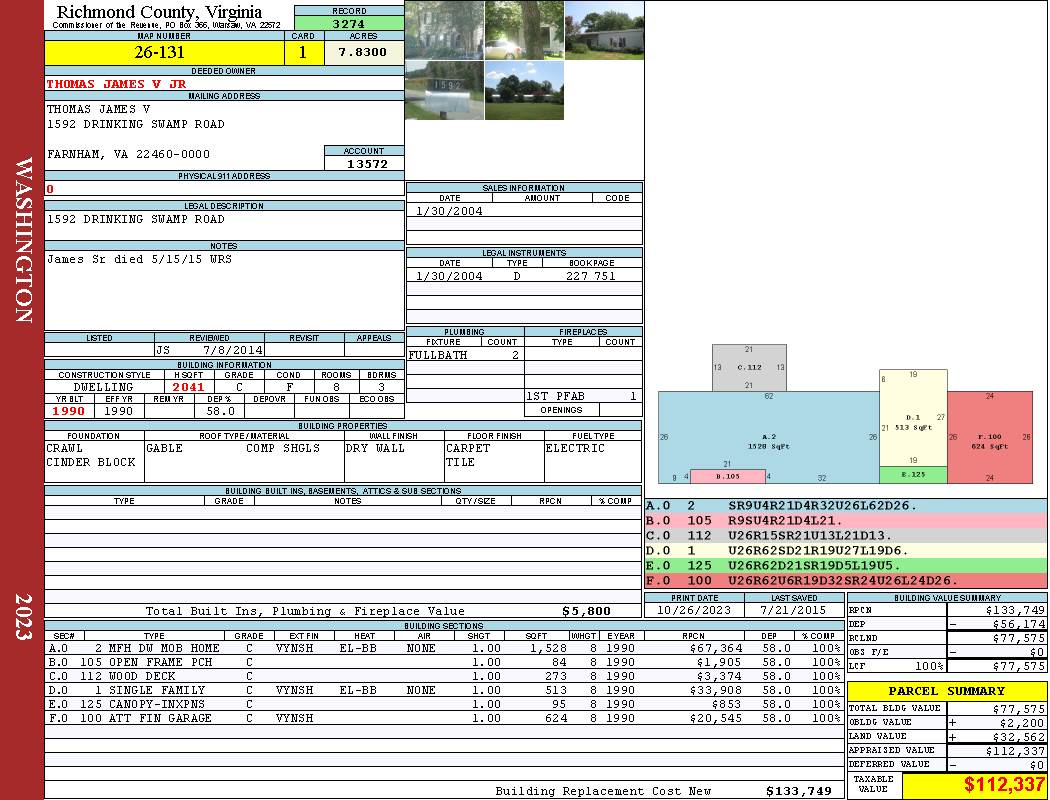Select the yellow D.1 513 SqFt sketch area
The height and width of the screenshot is (800, 1050).
[913, 420]
